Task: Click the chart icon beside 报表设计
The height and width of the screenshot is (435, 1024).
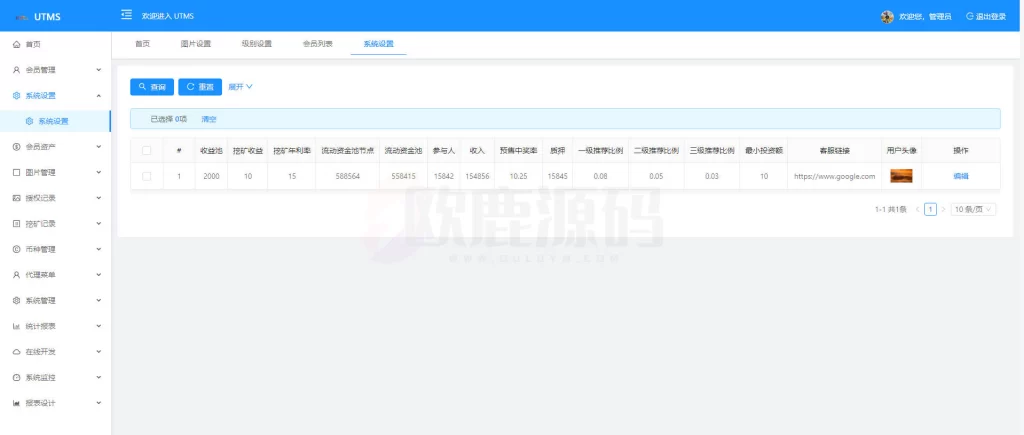Action: (x=16, y=403)
